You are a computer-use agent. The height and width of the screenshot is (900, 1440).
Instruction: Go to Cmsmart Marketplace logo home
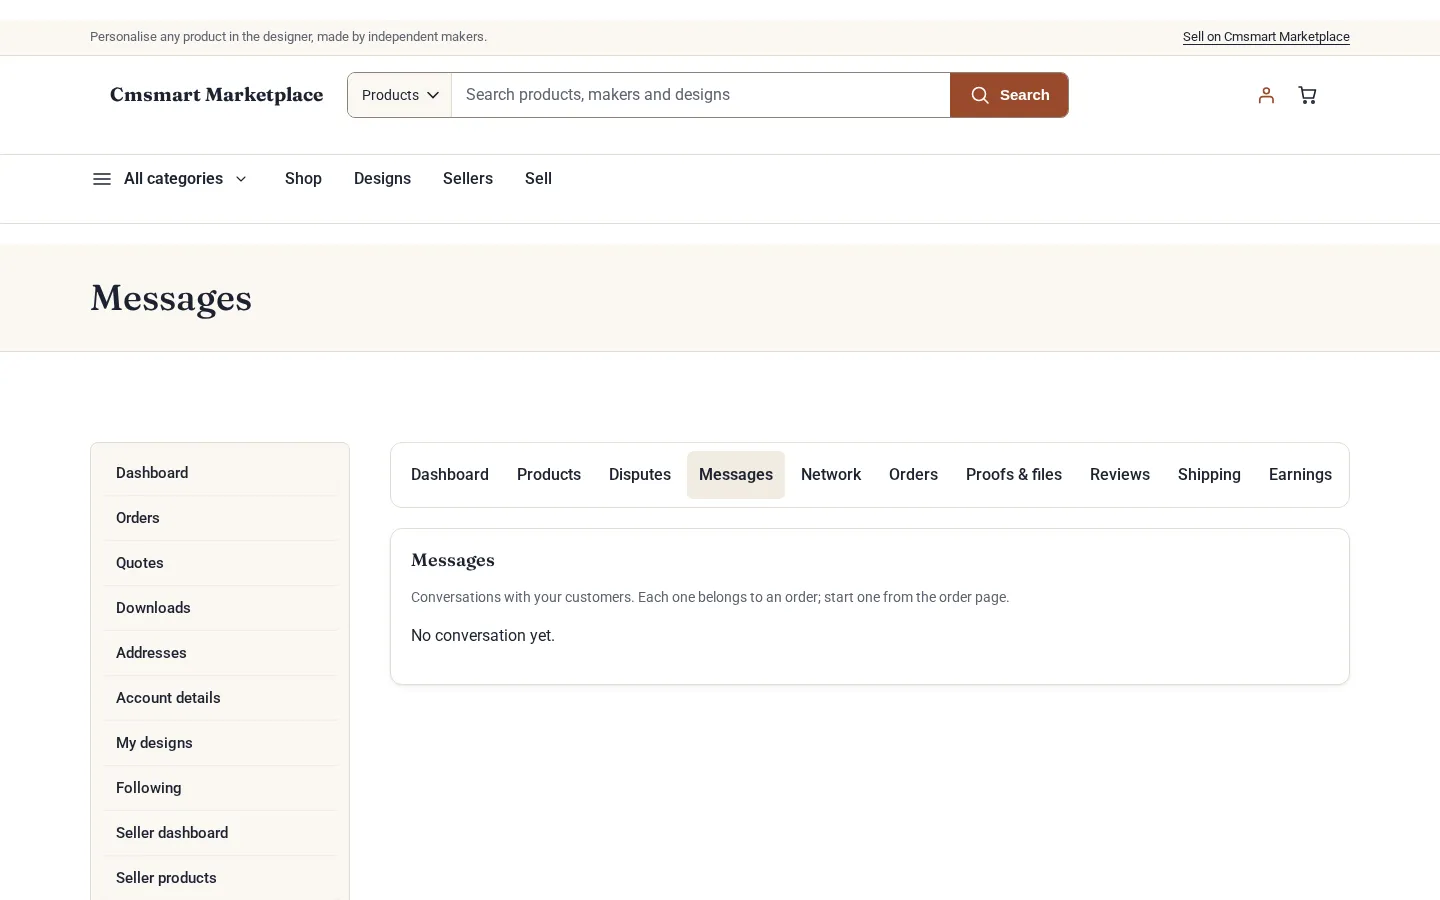click(217, 95)
